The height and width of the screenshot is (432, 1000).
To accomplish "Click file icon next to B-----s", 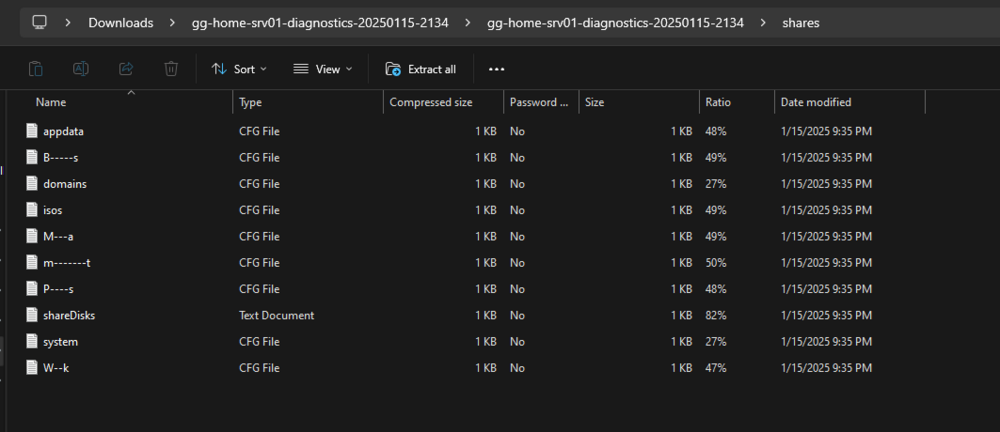I will point(33,157).
